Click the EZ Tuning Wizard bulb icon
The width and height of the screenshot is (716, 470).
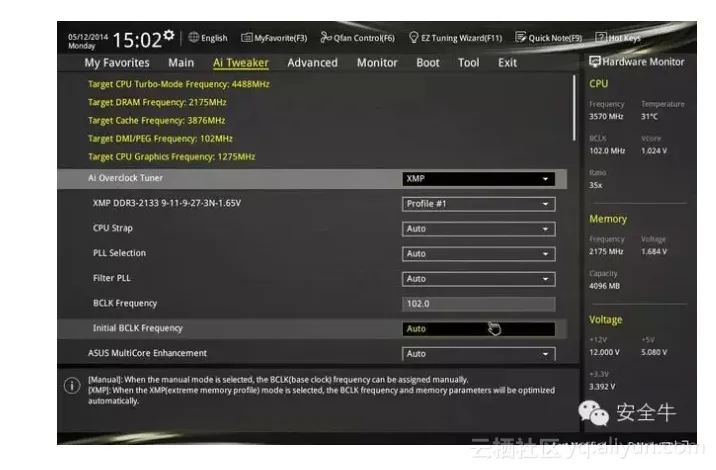[413, 37]
